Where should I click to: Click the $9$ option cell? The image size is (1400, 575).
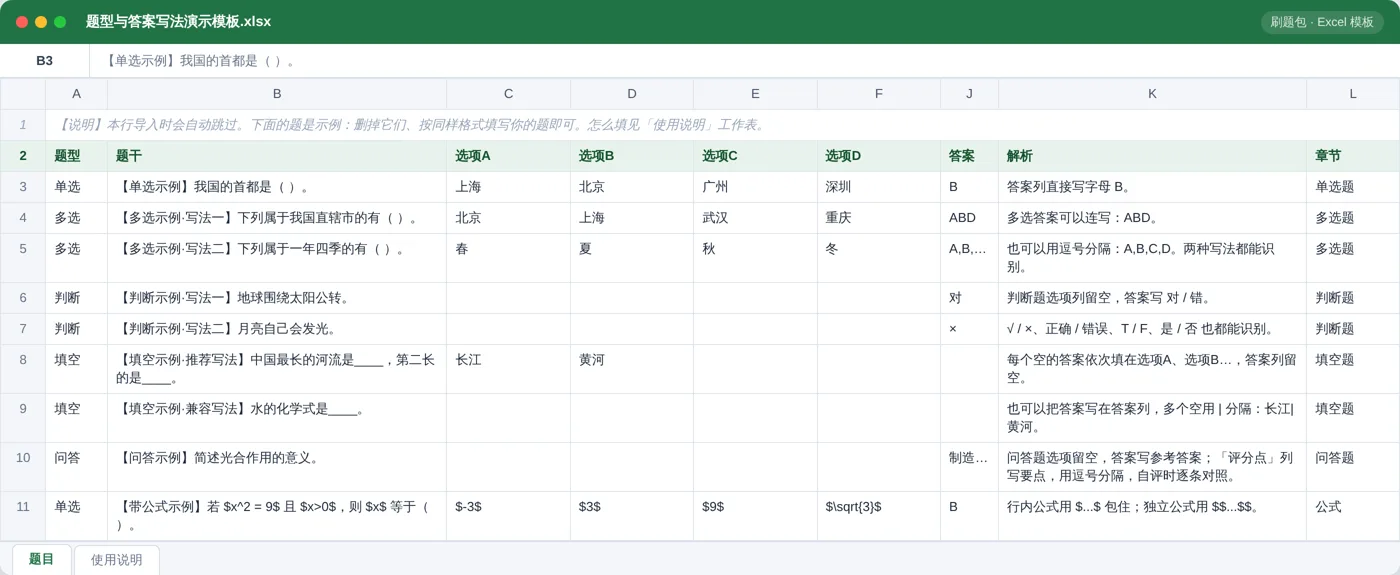coord(755,516)
